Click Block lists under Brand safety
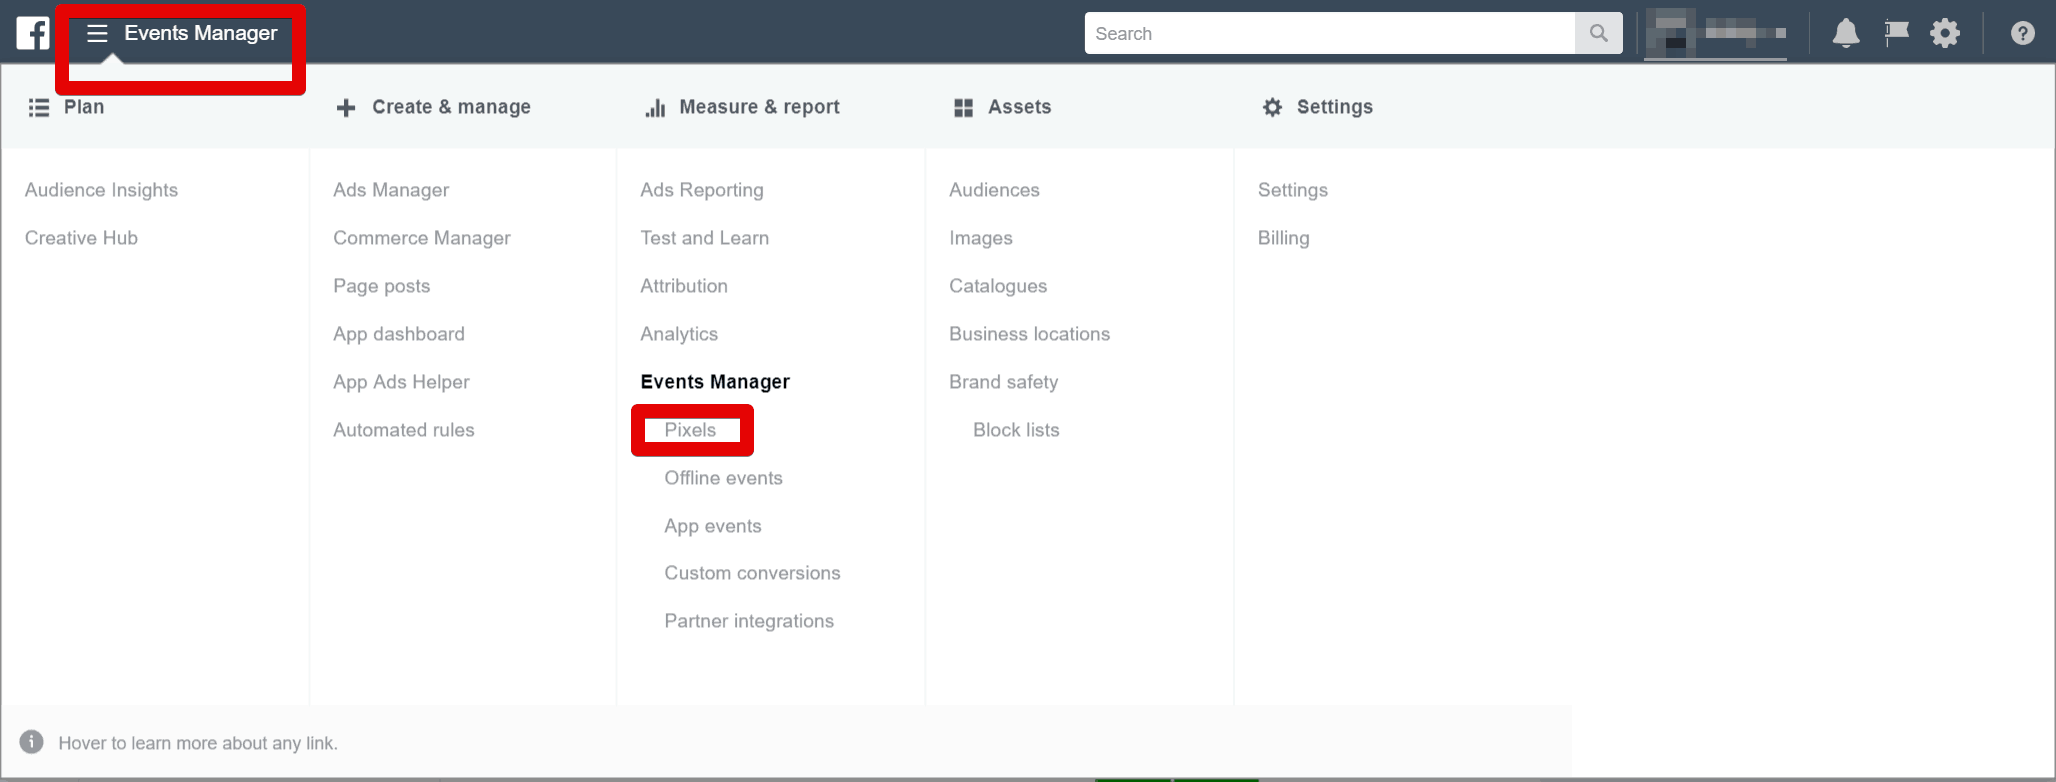Image resolution: width=2056 pixels, height=782 pixels. 1016,430
